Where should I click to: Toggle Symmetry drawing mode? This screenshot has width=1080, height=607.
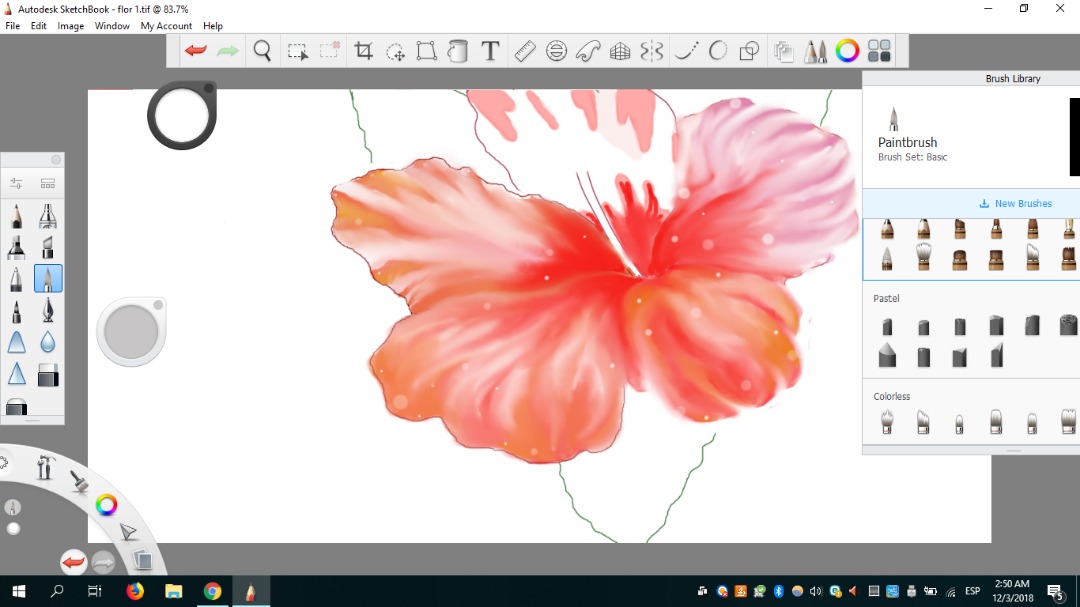[x=652, y=51]
